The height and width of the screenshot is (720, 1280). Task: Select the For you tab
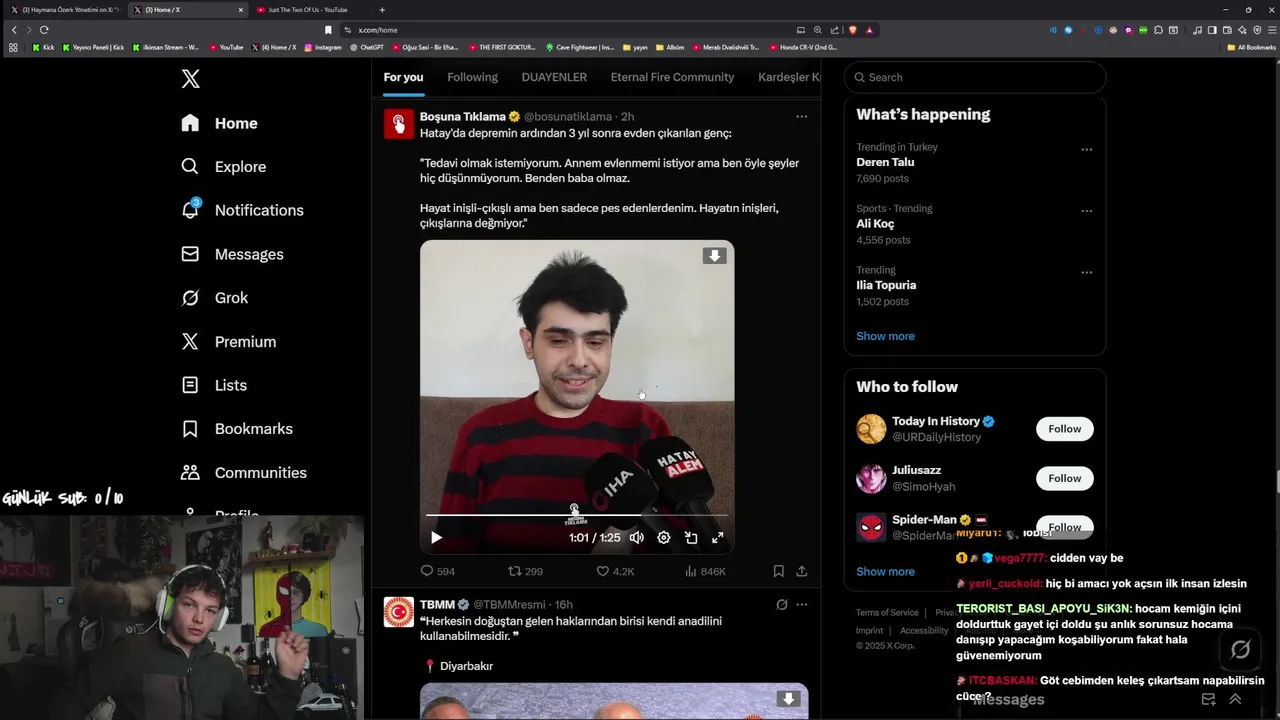[403, 77]
